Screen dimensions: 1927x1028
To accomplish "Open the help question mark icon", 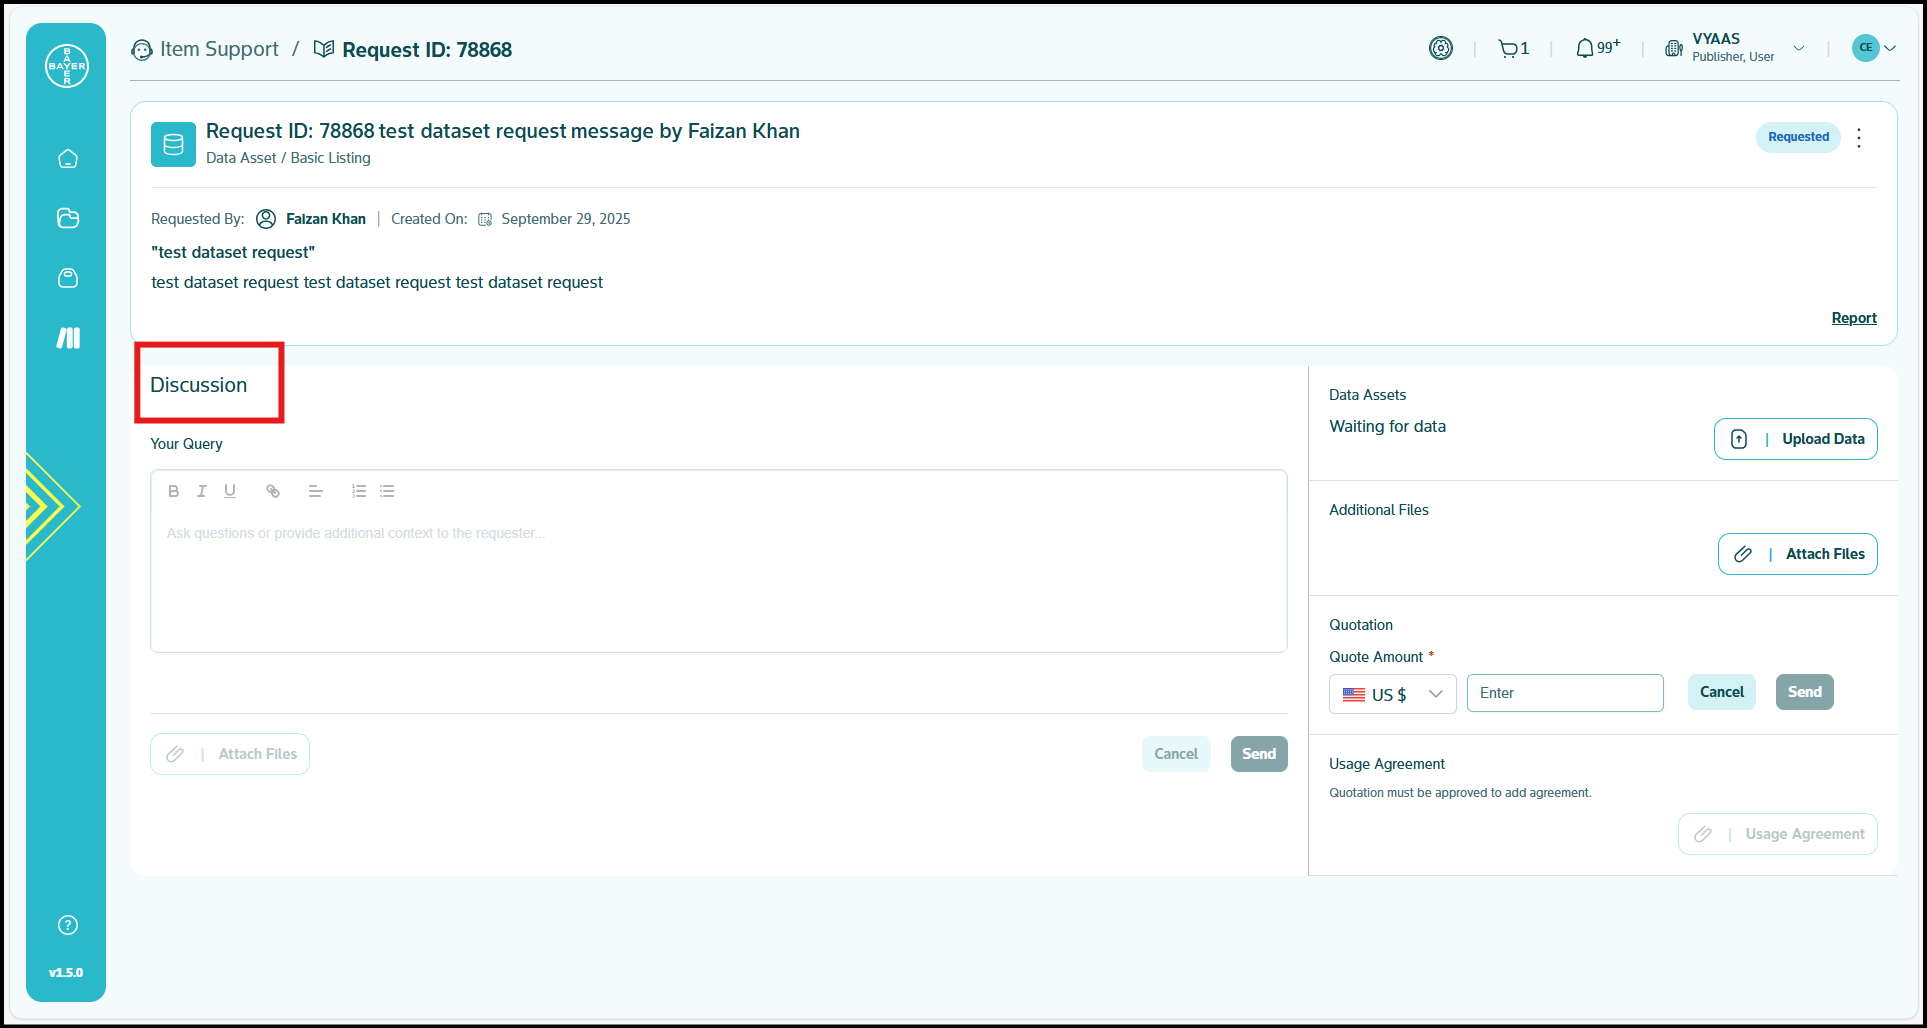I will tap(68, 925).
